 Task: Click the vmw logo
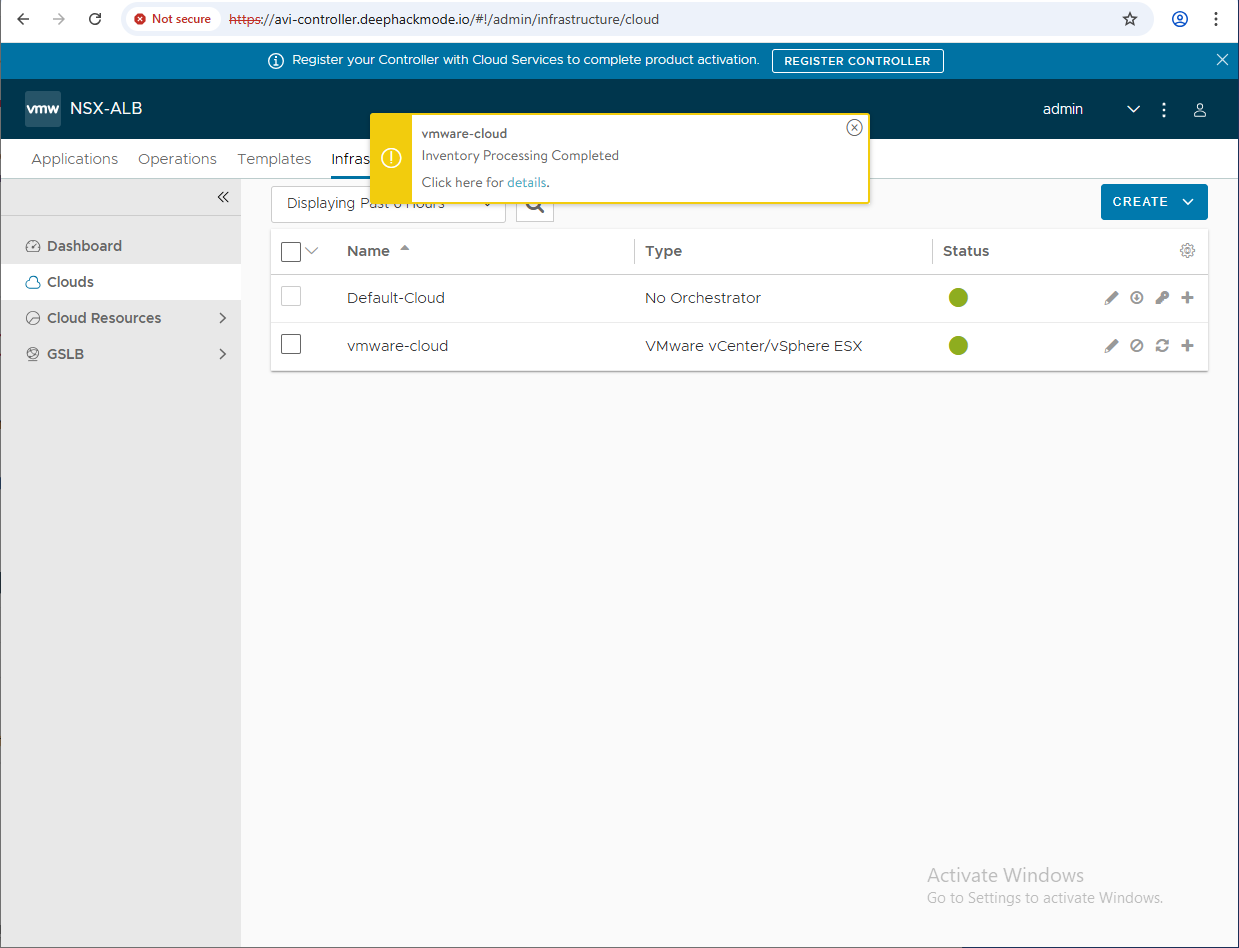tap(43, 109)
